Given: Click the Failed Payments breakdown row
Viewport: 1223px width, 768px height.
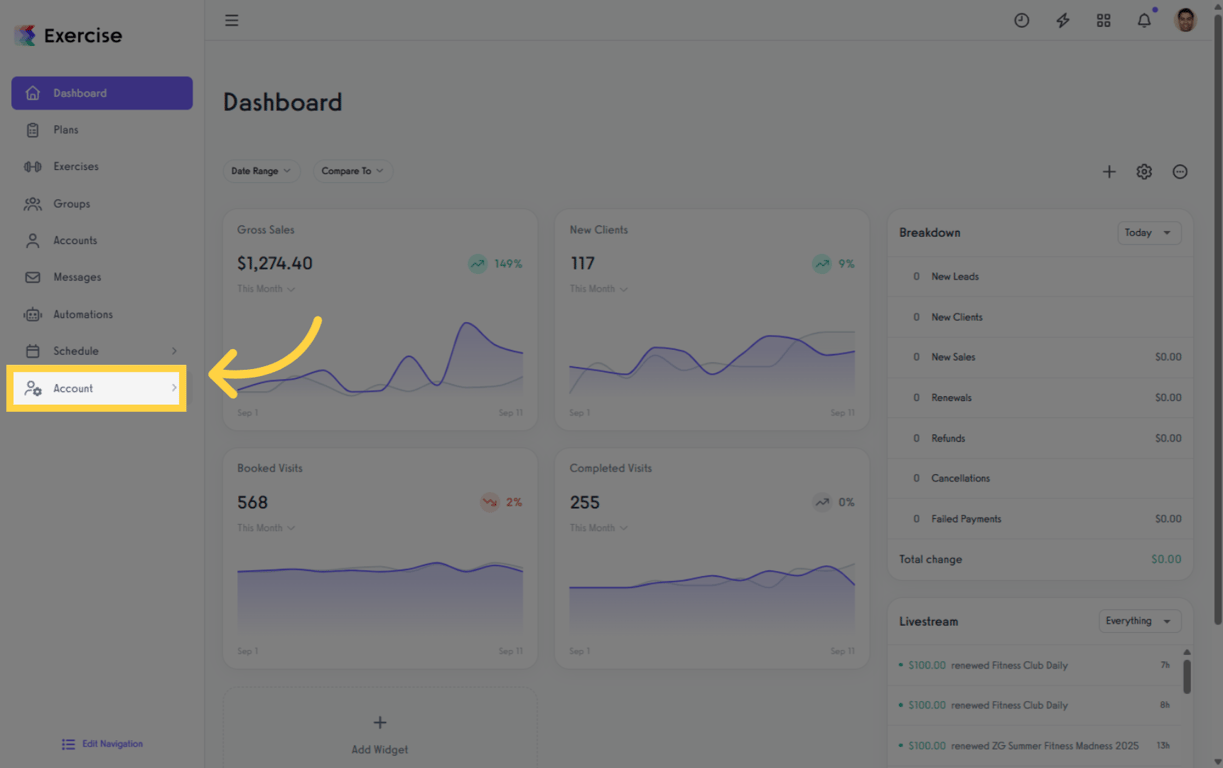Looking at the screenshot, I should click(1040, 519).
